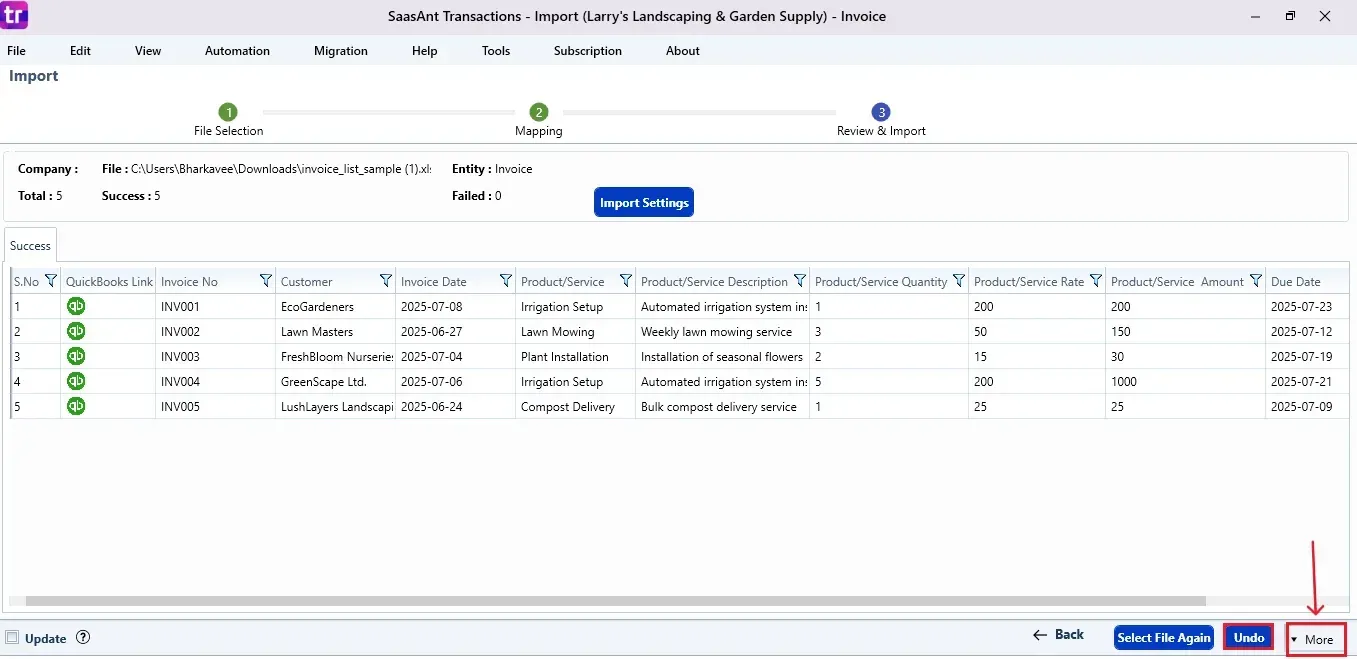The height and width of the screenshot is (659, 1357).
Task: Open the Migration menu
Action: (341, 51)
